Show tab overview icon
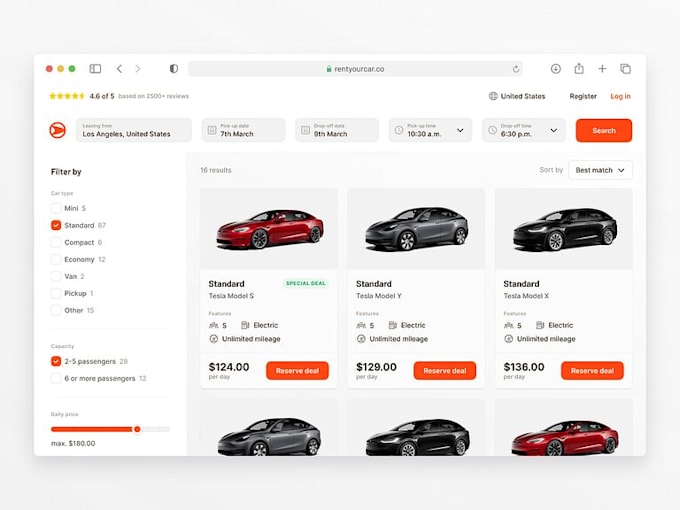Image resolution: width=680 pixels, height=510 pixels. (625, 69)
